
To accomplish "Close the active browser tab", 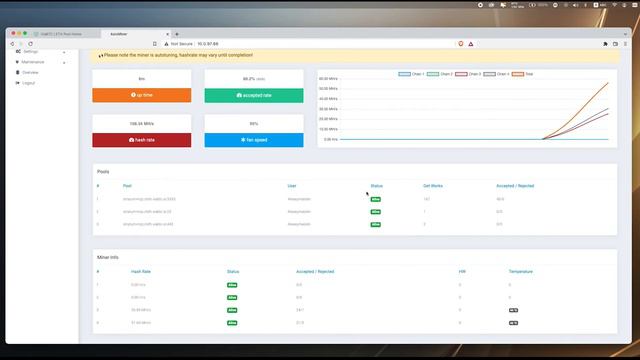I will [x=167, y=34].
